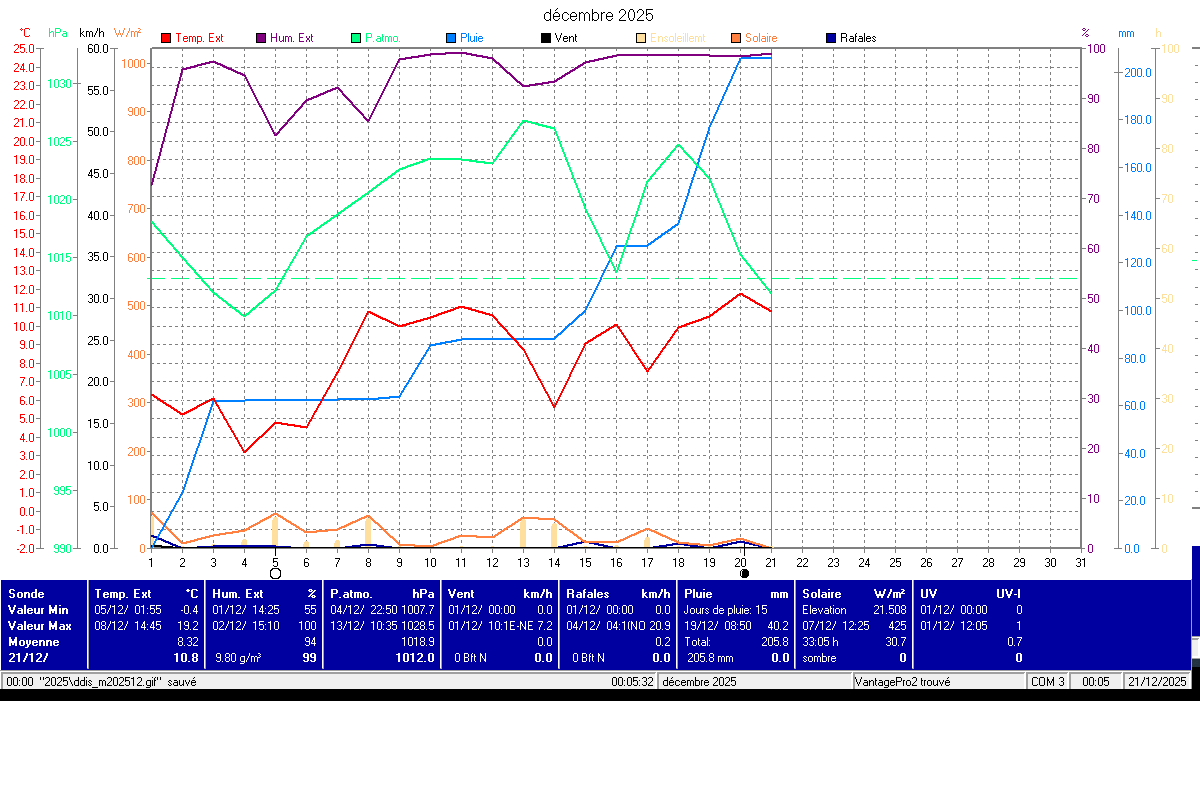Select the Temp. Ext column header in table
The image size is (1200, 787).
pyautogui.click(x=123, y=594)
